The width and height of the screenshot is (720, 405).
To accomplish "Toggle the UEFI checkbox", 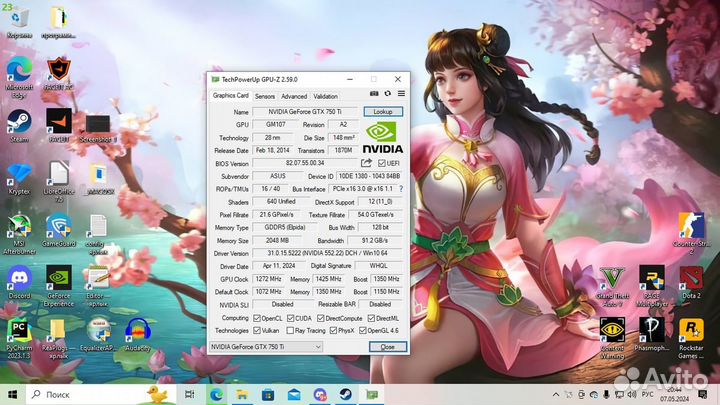I will [x=382, y=163].
